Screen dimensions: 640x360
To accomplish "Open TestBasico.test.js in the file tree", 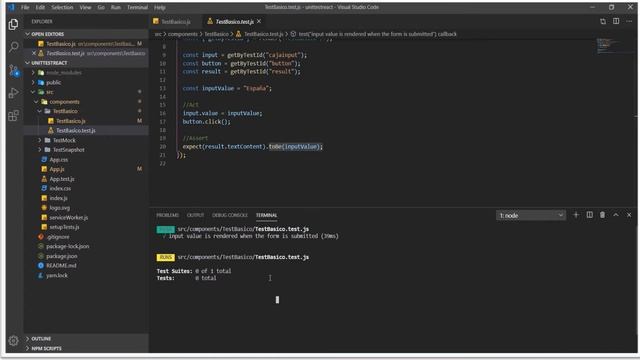I will point(86,130).
